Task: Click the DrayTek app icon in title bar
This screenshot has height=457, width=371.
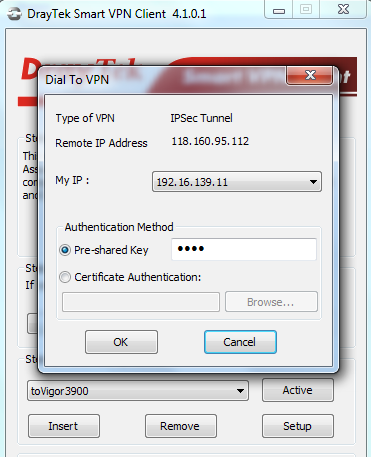Action: click(14, 14)
